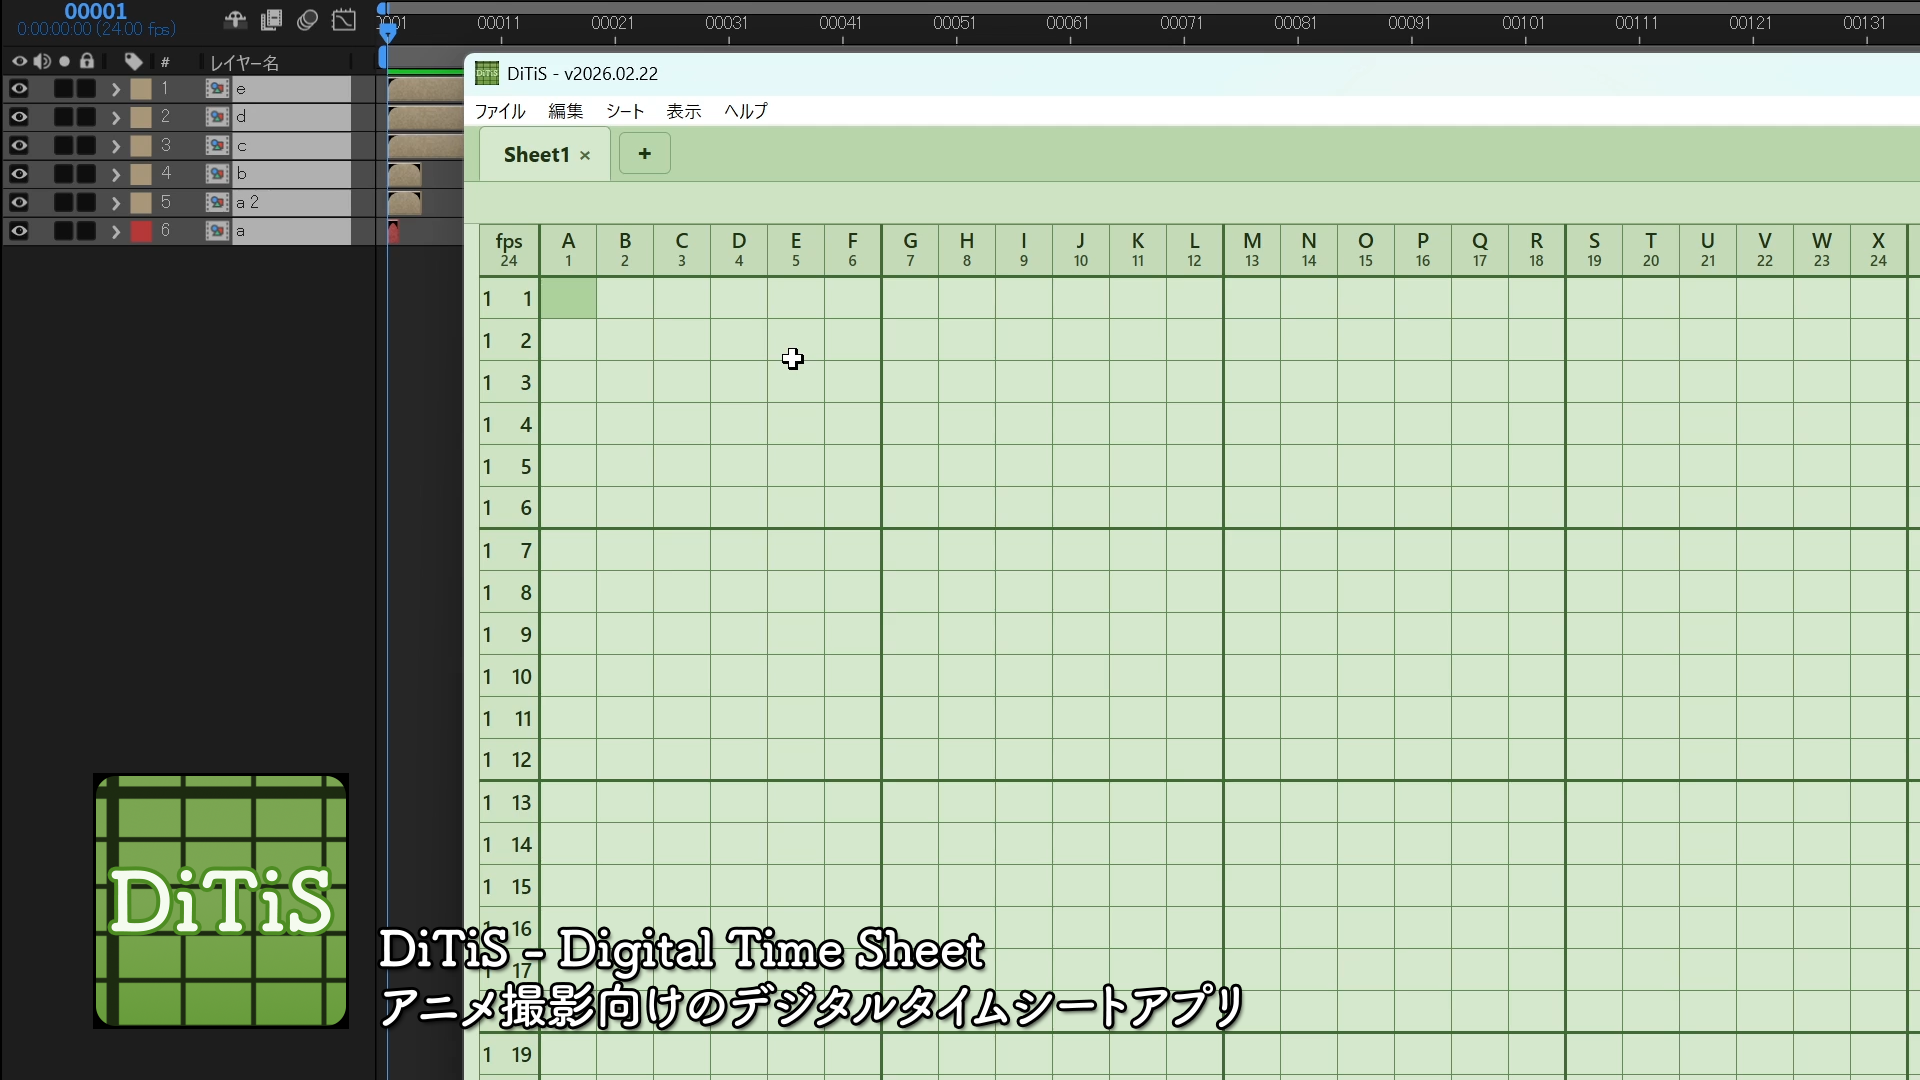This screenshot has width=1920, height=1080.
Task: Click the composition icon of layer b
Action: (x=217, y=174)
